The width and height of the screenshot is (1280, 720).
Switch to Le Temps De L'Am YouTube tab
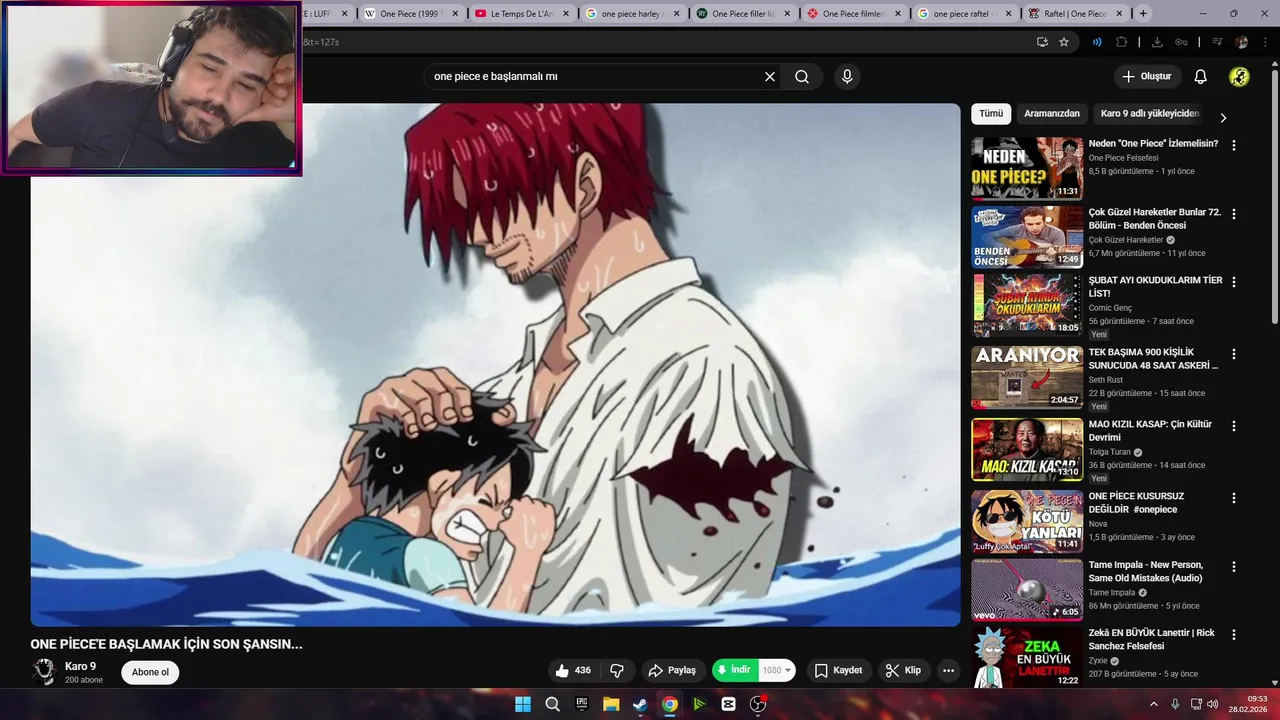[522, 14]
